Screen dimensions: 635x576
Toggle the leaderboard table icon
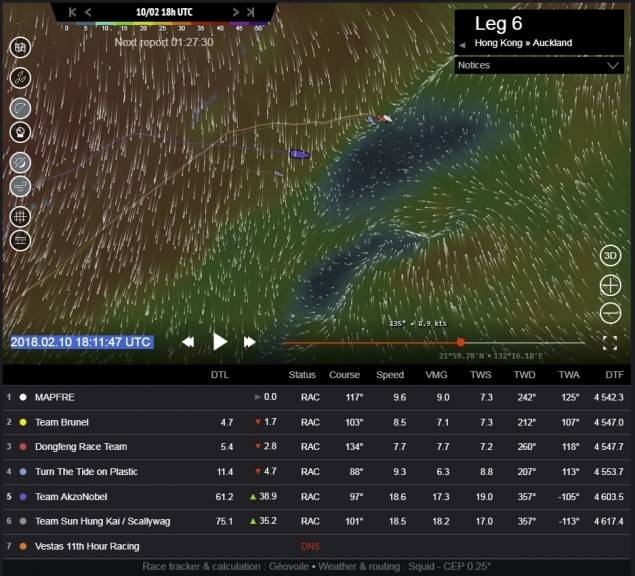point(20,241)
